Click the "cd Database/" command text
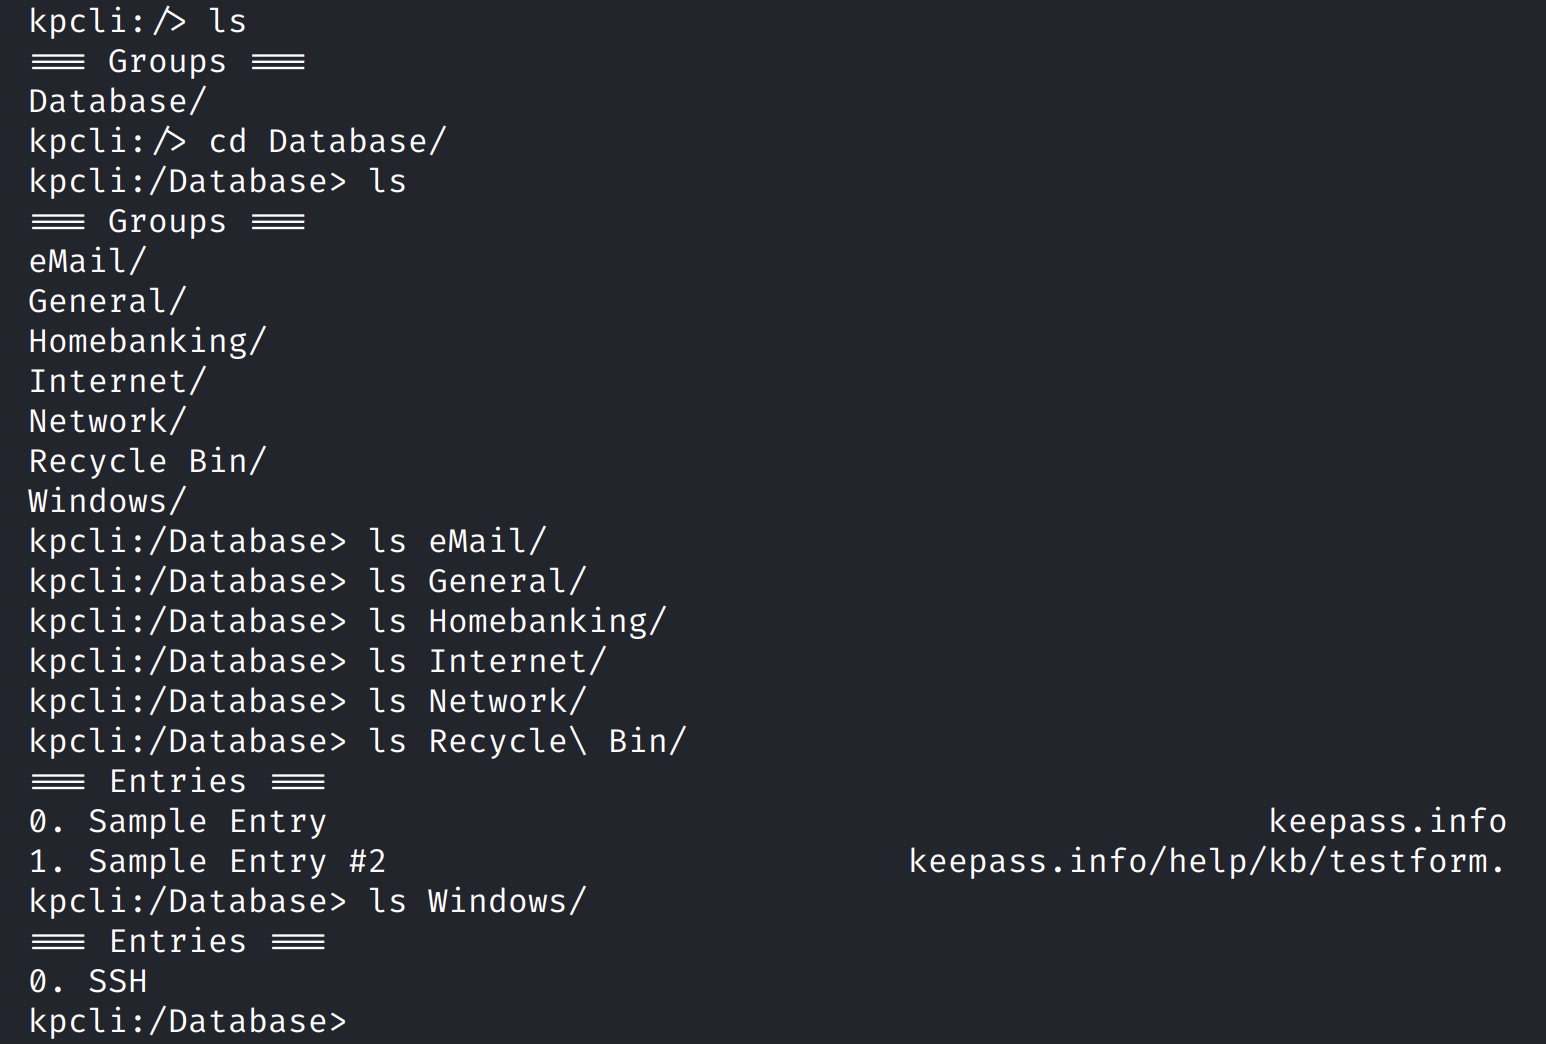 pos(327,141)
